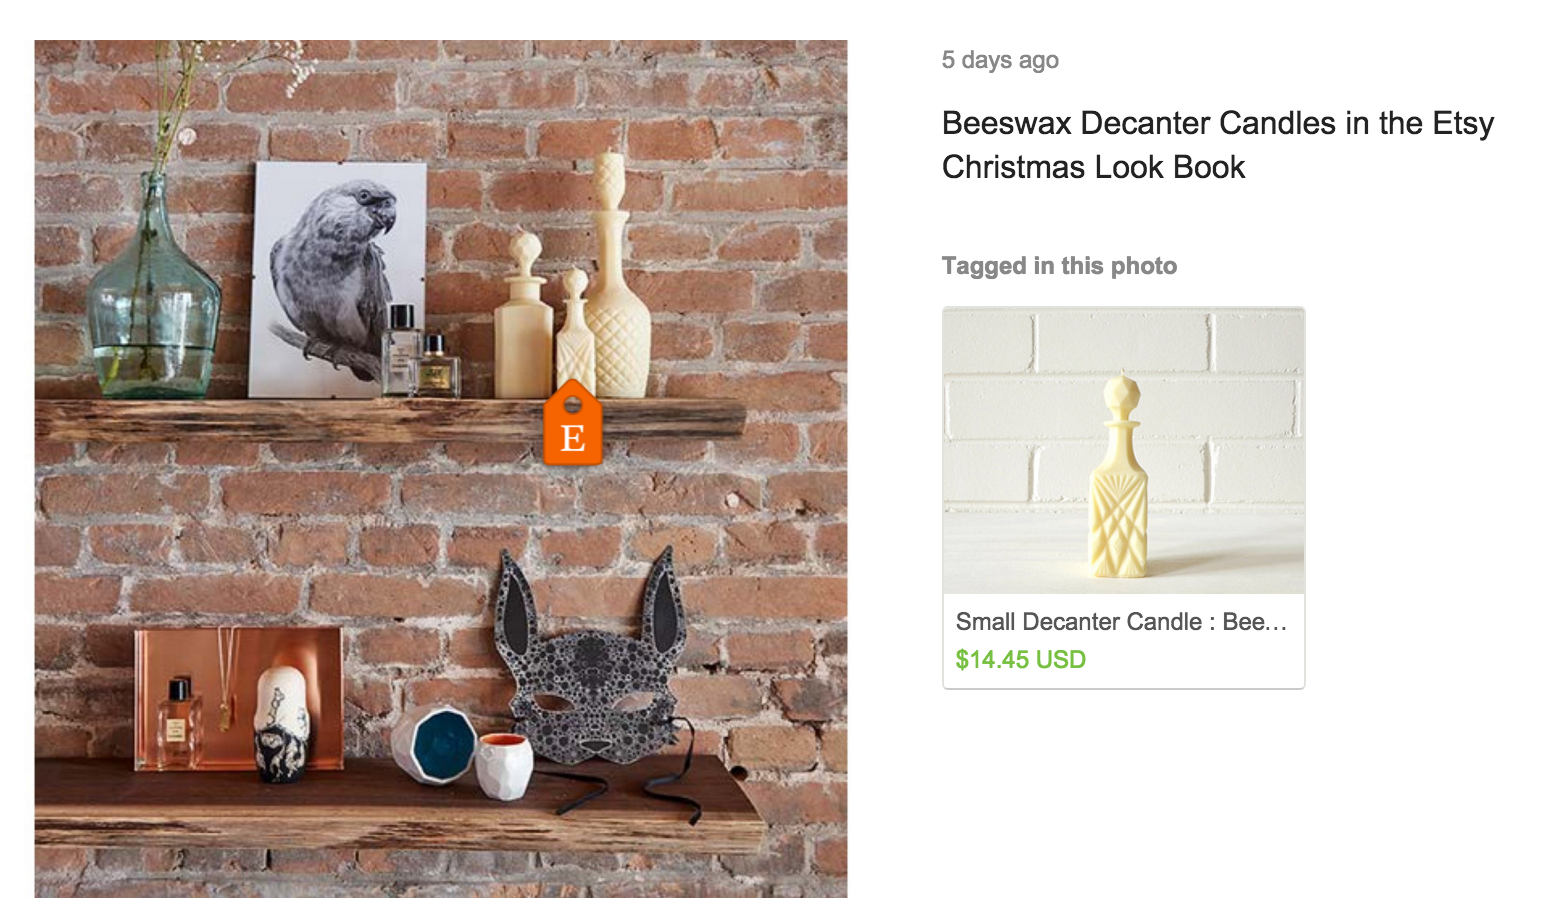Click the Beeswax Decanter Candles post title
The height and width of the screenshot is (924, 1566).
(1217, 145)
